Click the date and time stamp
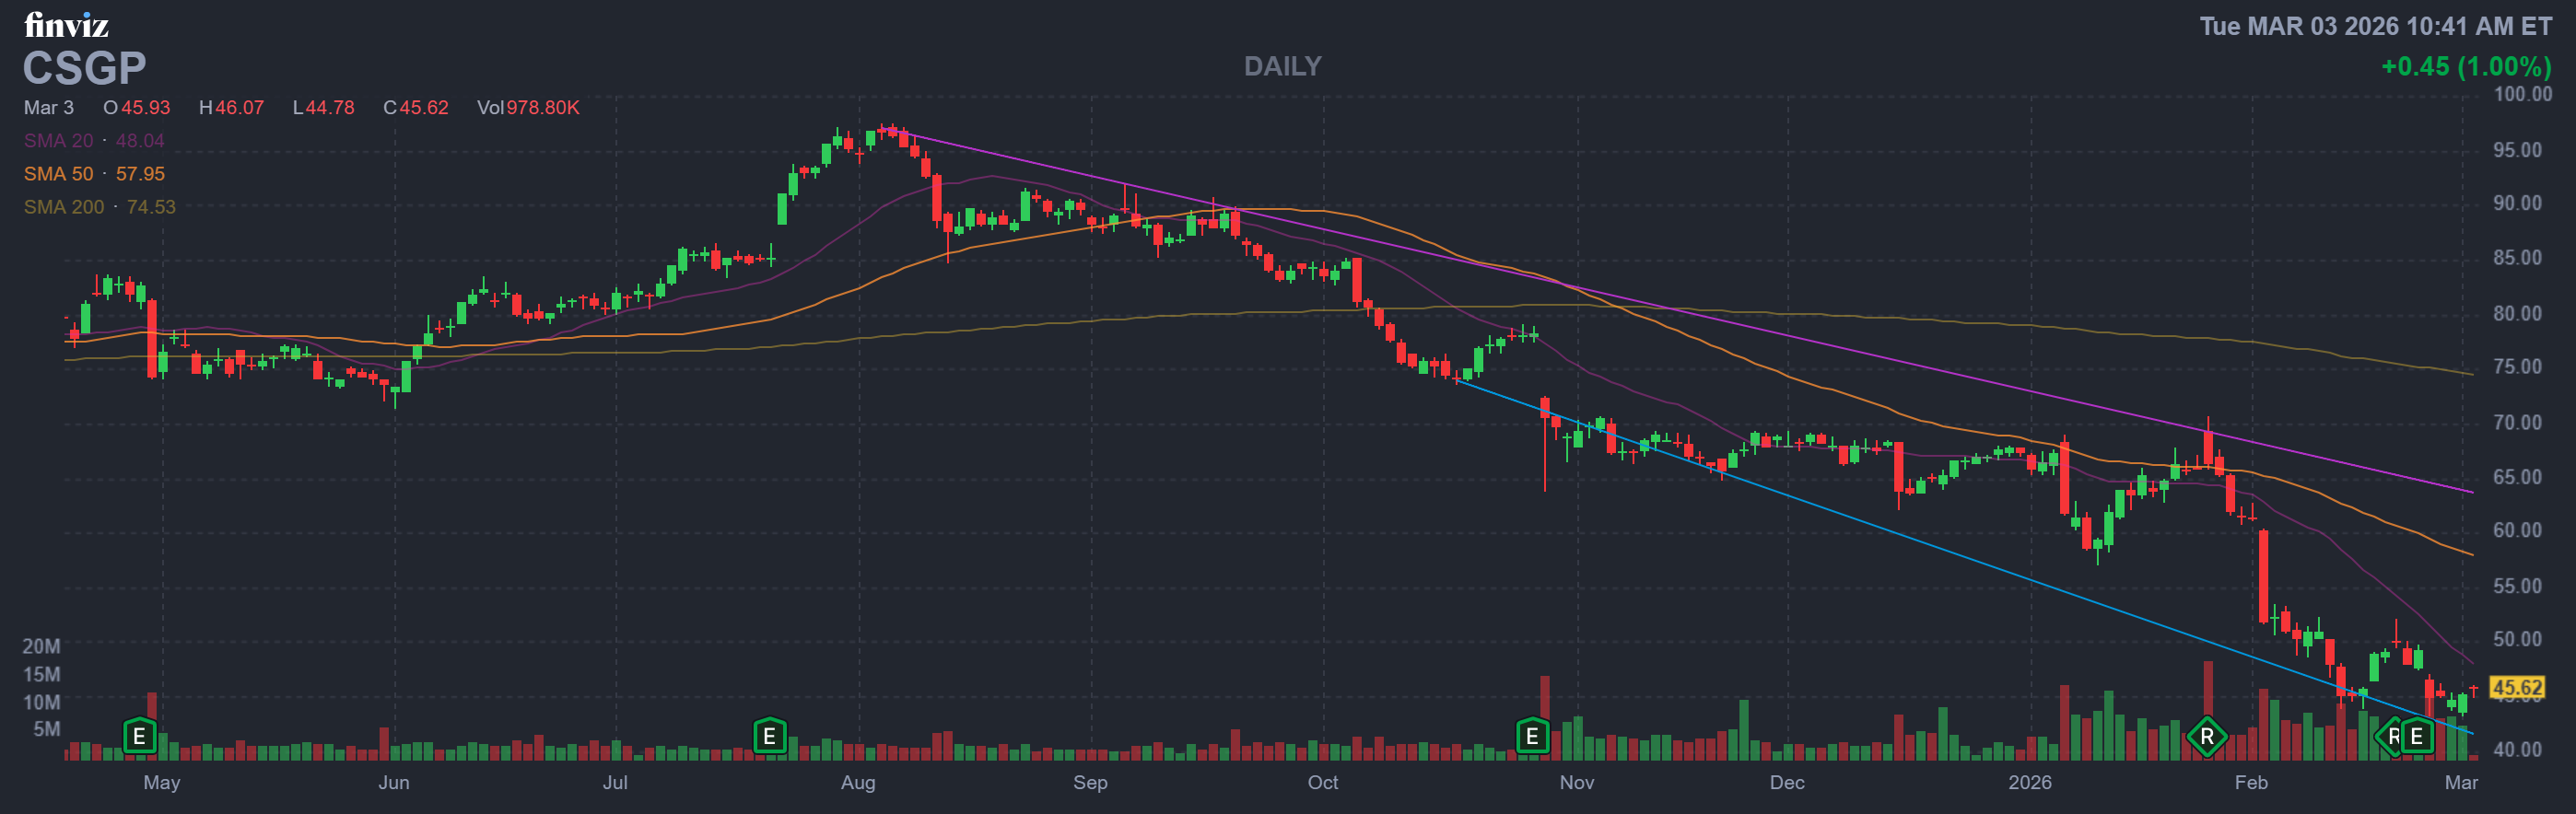 tap(2374, 26)
